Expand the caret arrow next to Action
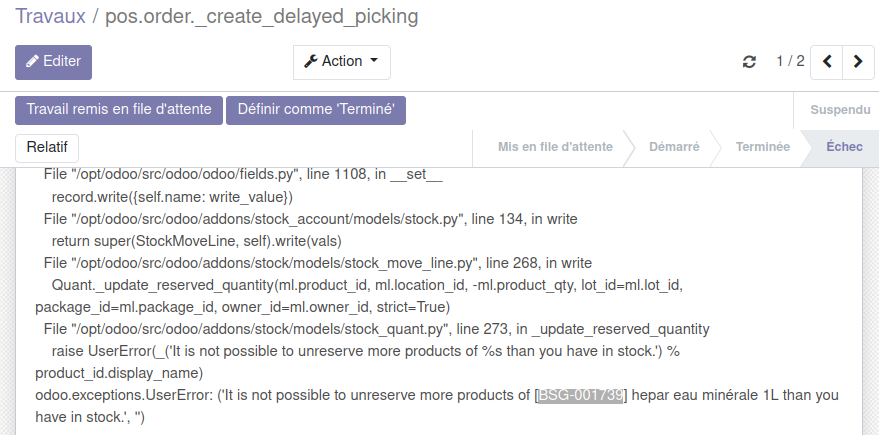 coord(374,61)
